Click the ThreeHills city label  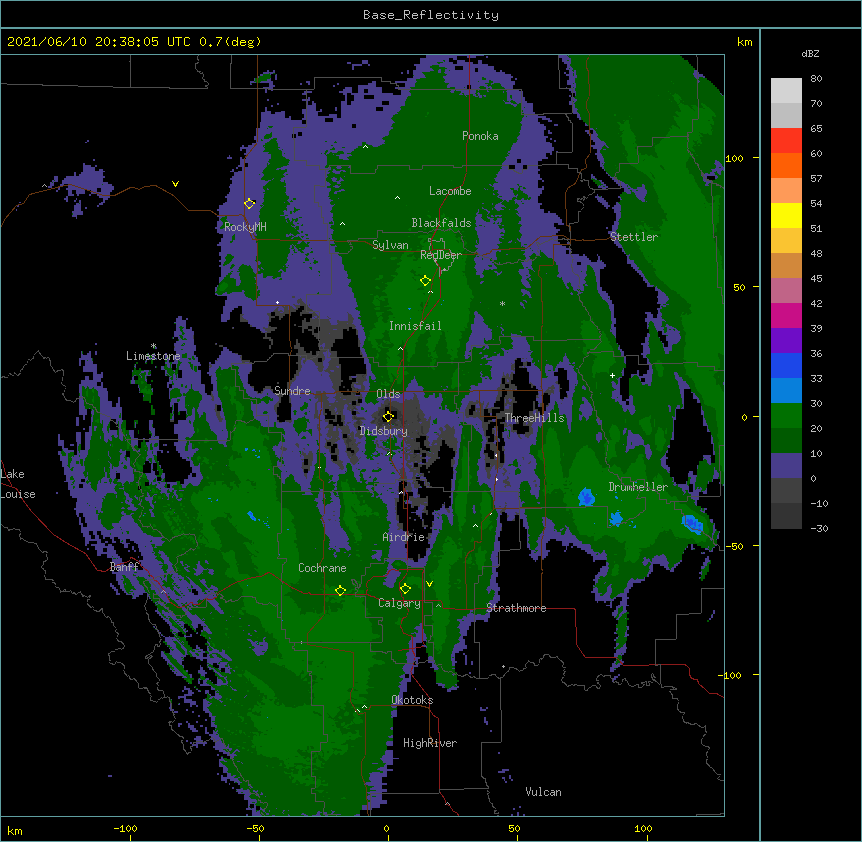534,418
